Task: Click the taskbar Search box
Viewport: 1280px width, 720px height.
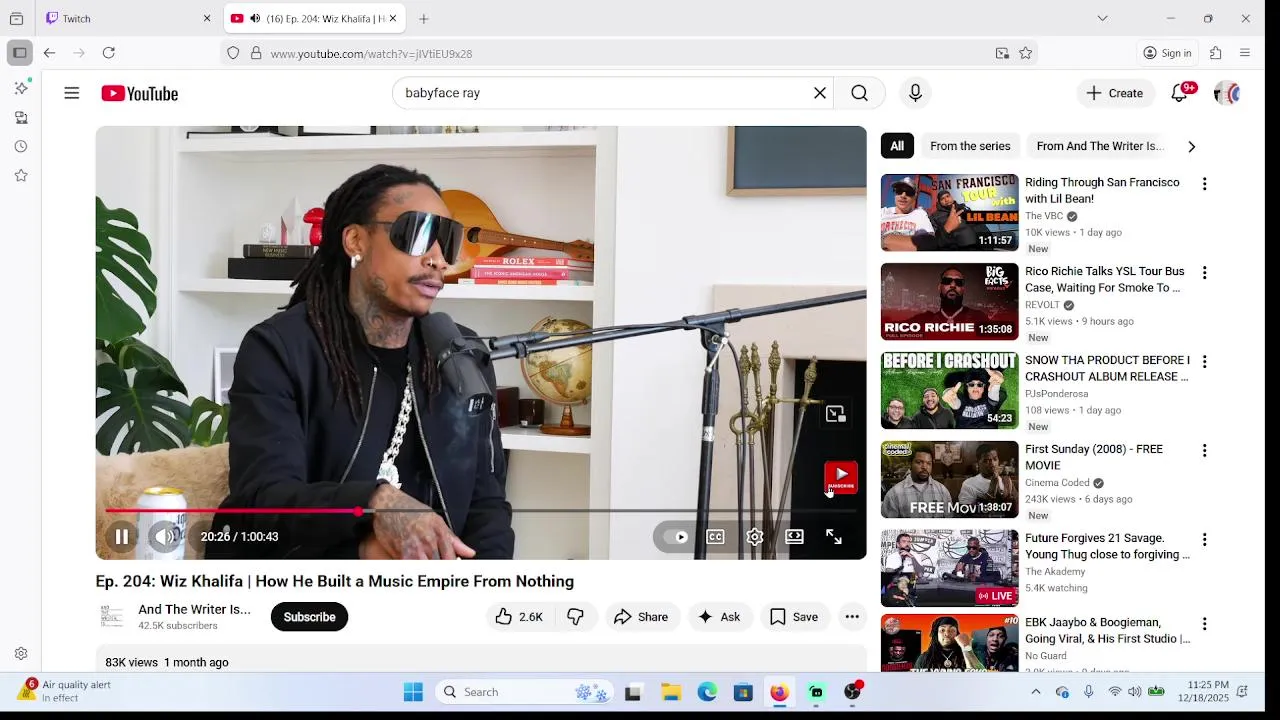Action: [x=525, y=692]
